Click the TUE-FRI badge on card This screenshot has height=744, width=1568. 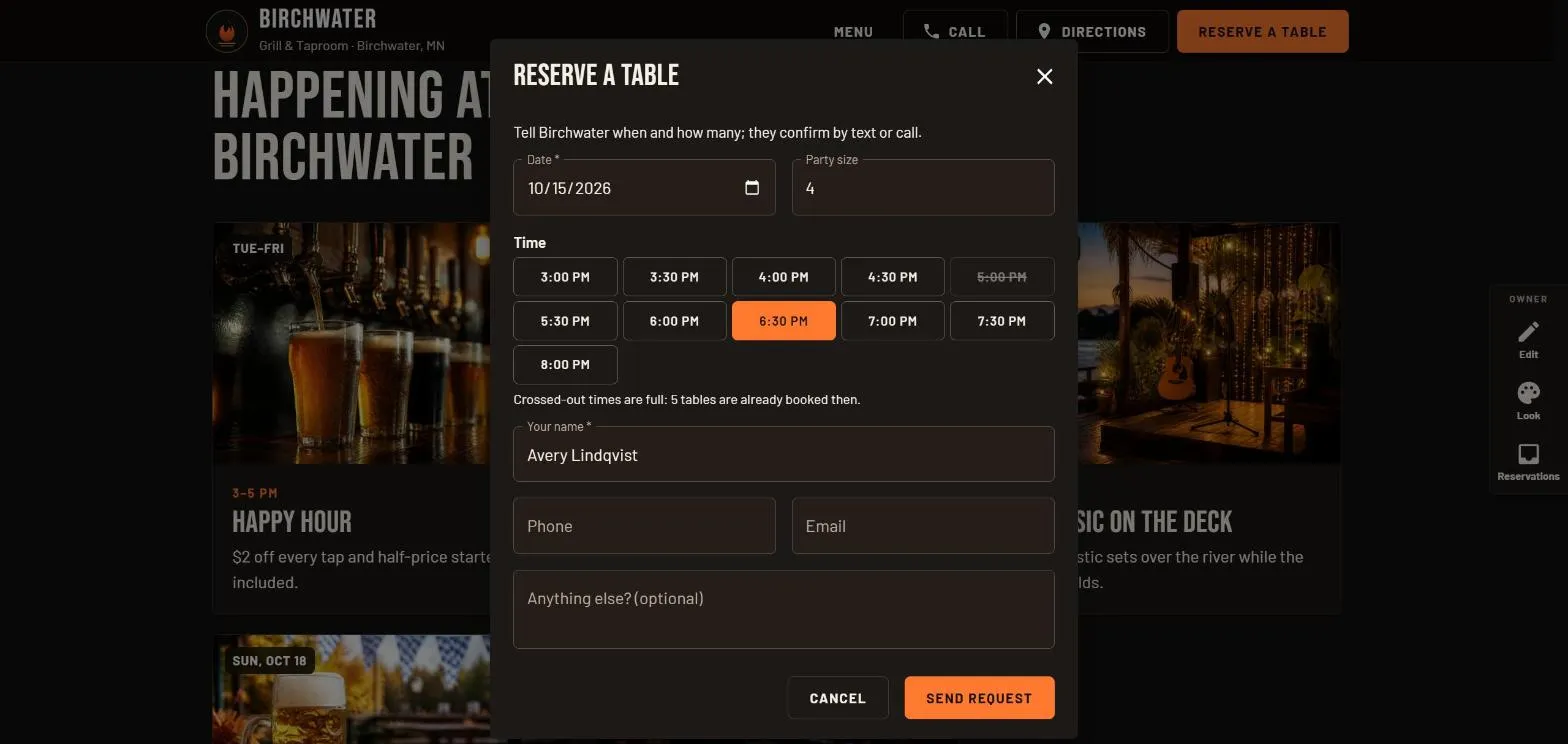coord(258,248)
